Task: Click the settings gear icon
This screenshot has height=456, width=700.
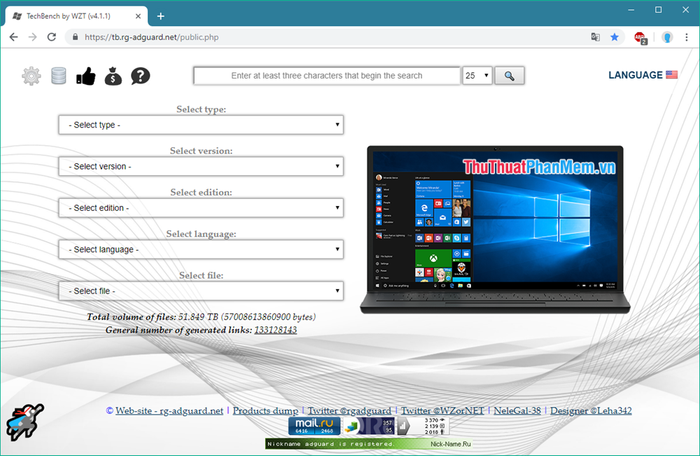Action: [x=31, y=76]
